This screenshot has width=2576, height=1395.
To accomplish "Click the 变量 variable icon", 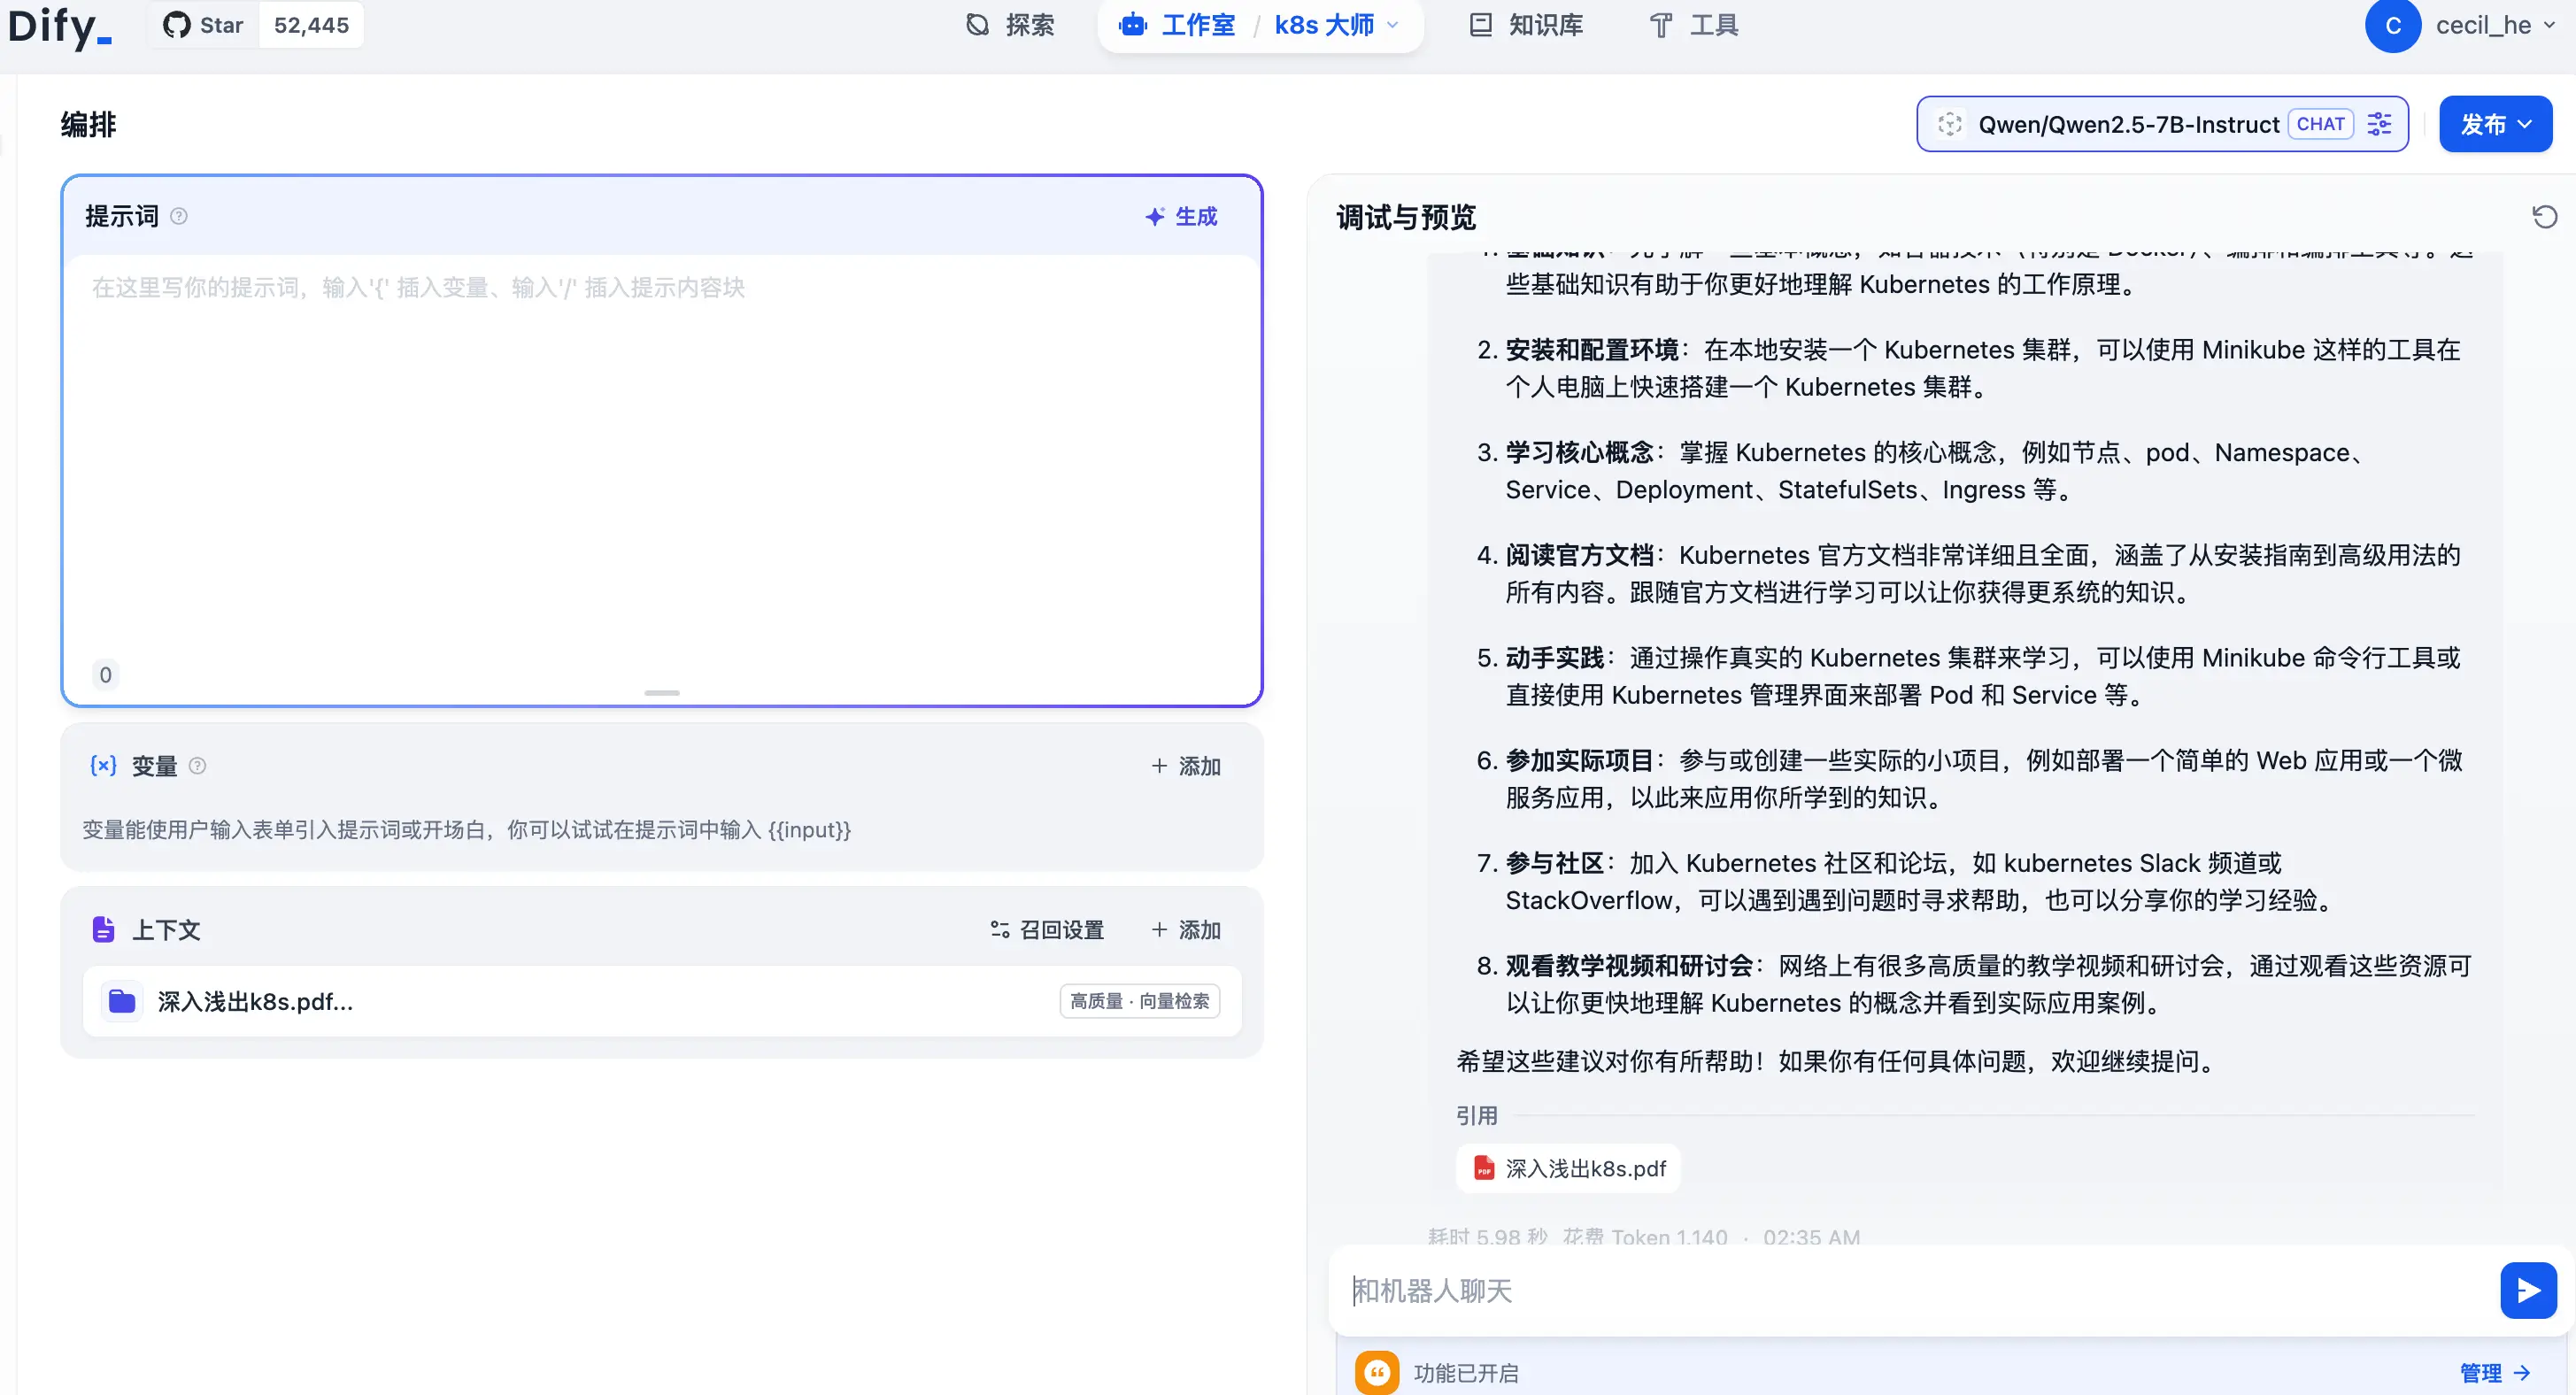I will pos(103,765).
